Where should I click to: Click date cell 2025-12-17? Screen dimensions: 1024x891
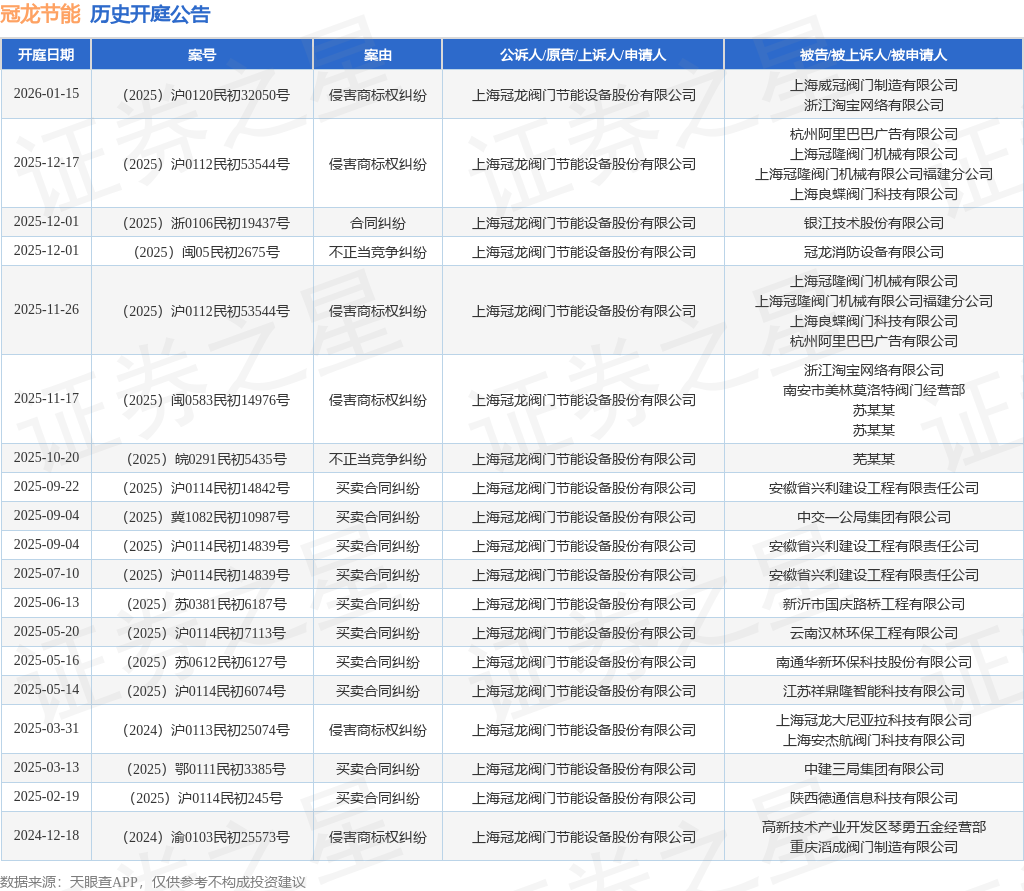46,162
